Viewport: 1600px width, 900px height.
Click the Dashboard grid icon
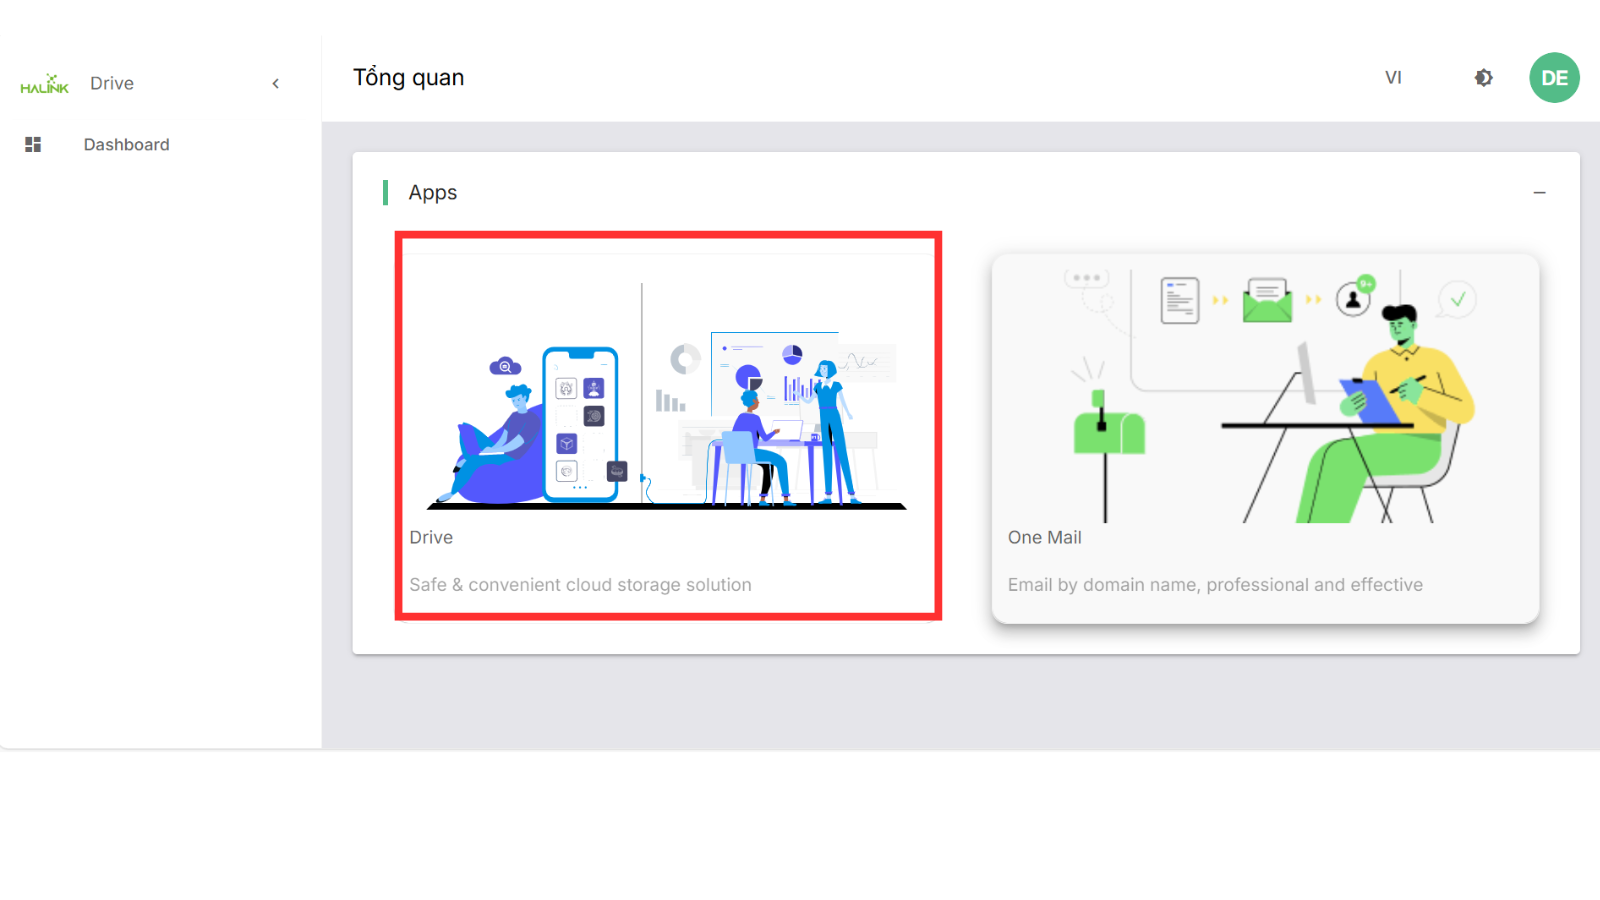(33, 145)
